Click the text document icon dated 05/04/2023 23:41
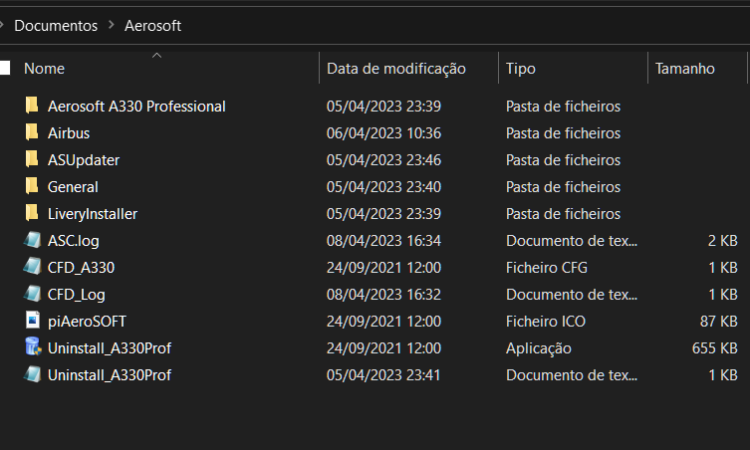This screenshot has height=450, width=750. (32, 374)
